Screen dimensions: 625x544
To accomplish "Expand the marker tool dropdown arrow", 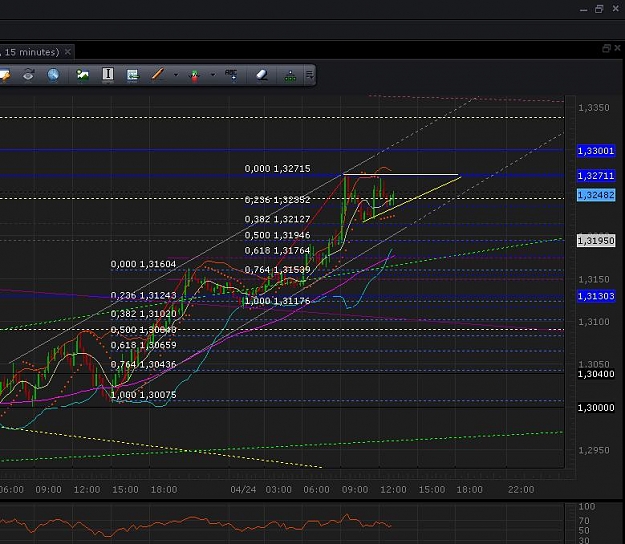I will pos(213,75).
